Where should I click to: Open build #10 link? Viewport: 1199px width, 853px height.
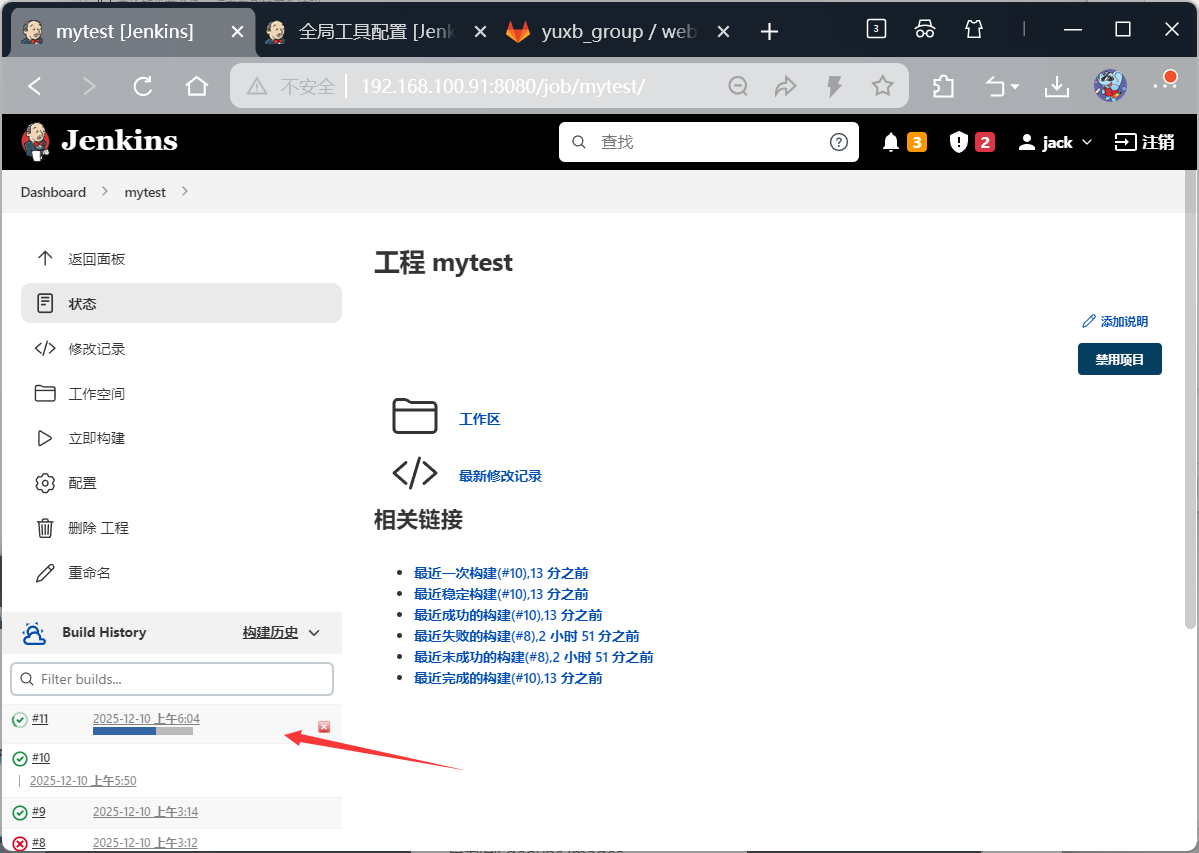41,757
